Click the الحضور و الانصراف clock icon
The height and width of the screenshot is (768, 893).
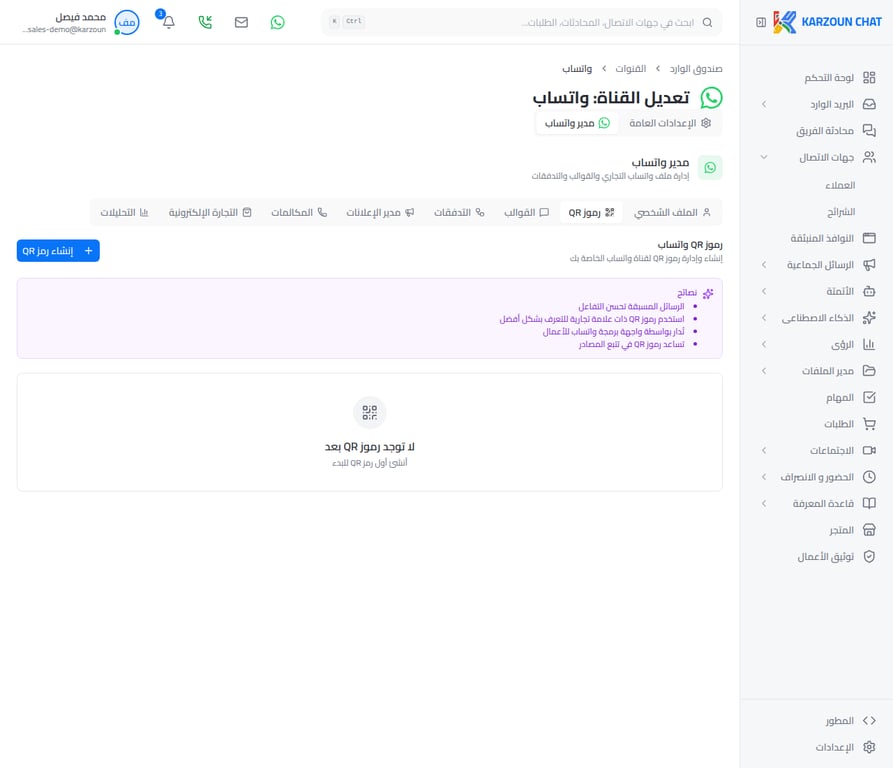(869, 477)
